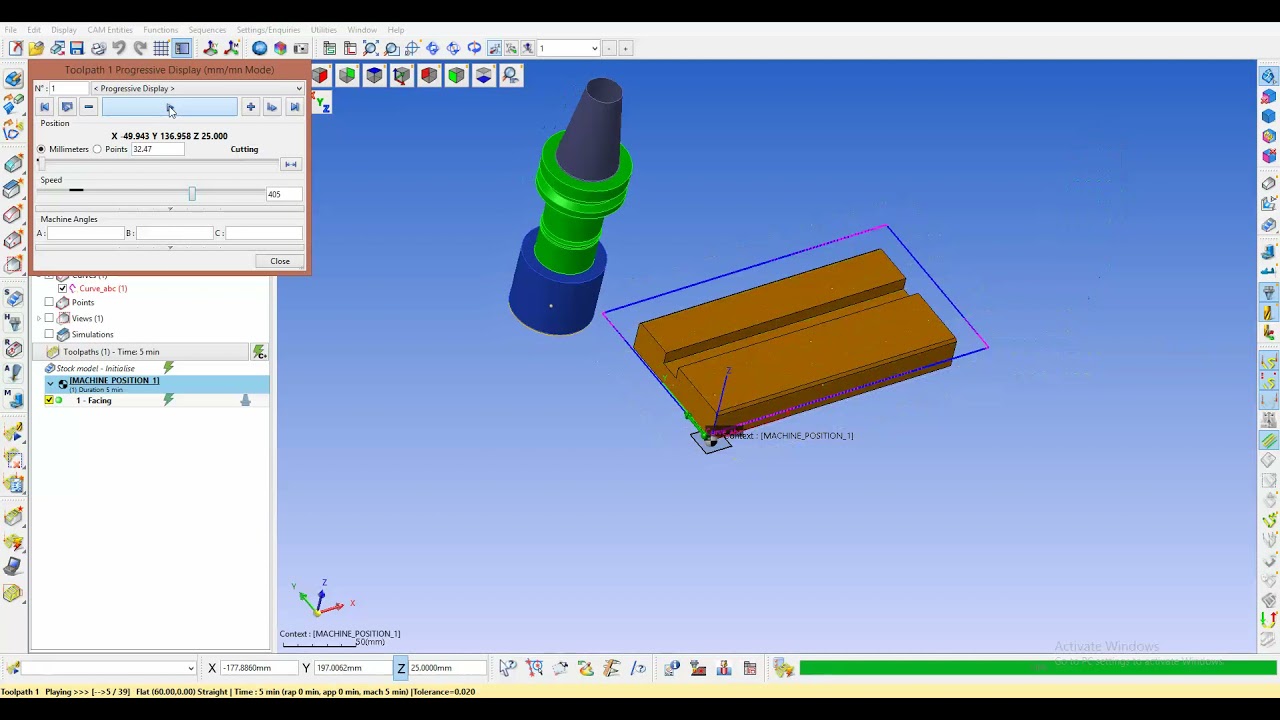Close the Progressive Display dialog
This screenshot has width=1280, height=720.
[x=280, y=261]
